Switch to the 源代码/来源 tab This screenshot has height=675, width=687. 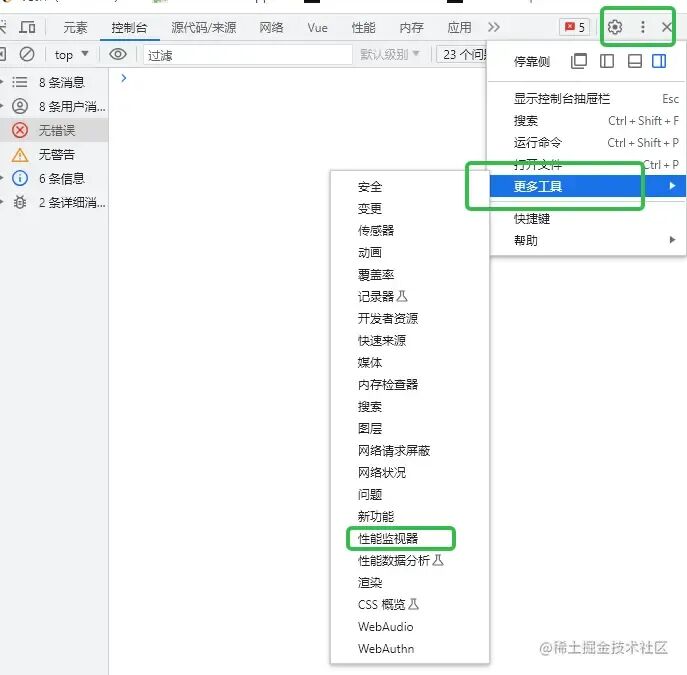(x=204, y=28)
